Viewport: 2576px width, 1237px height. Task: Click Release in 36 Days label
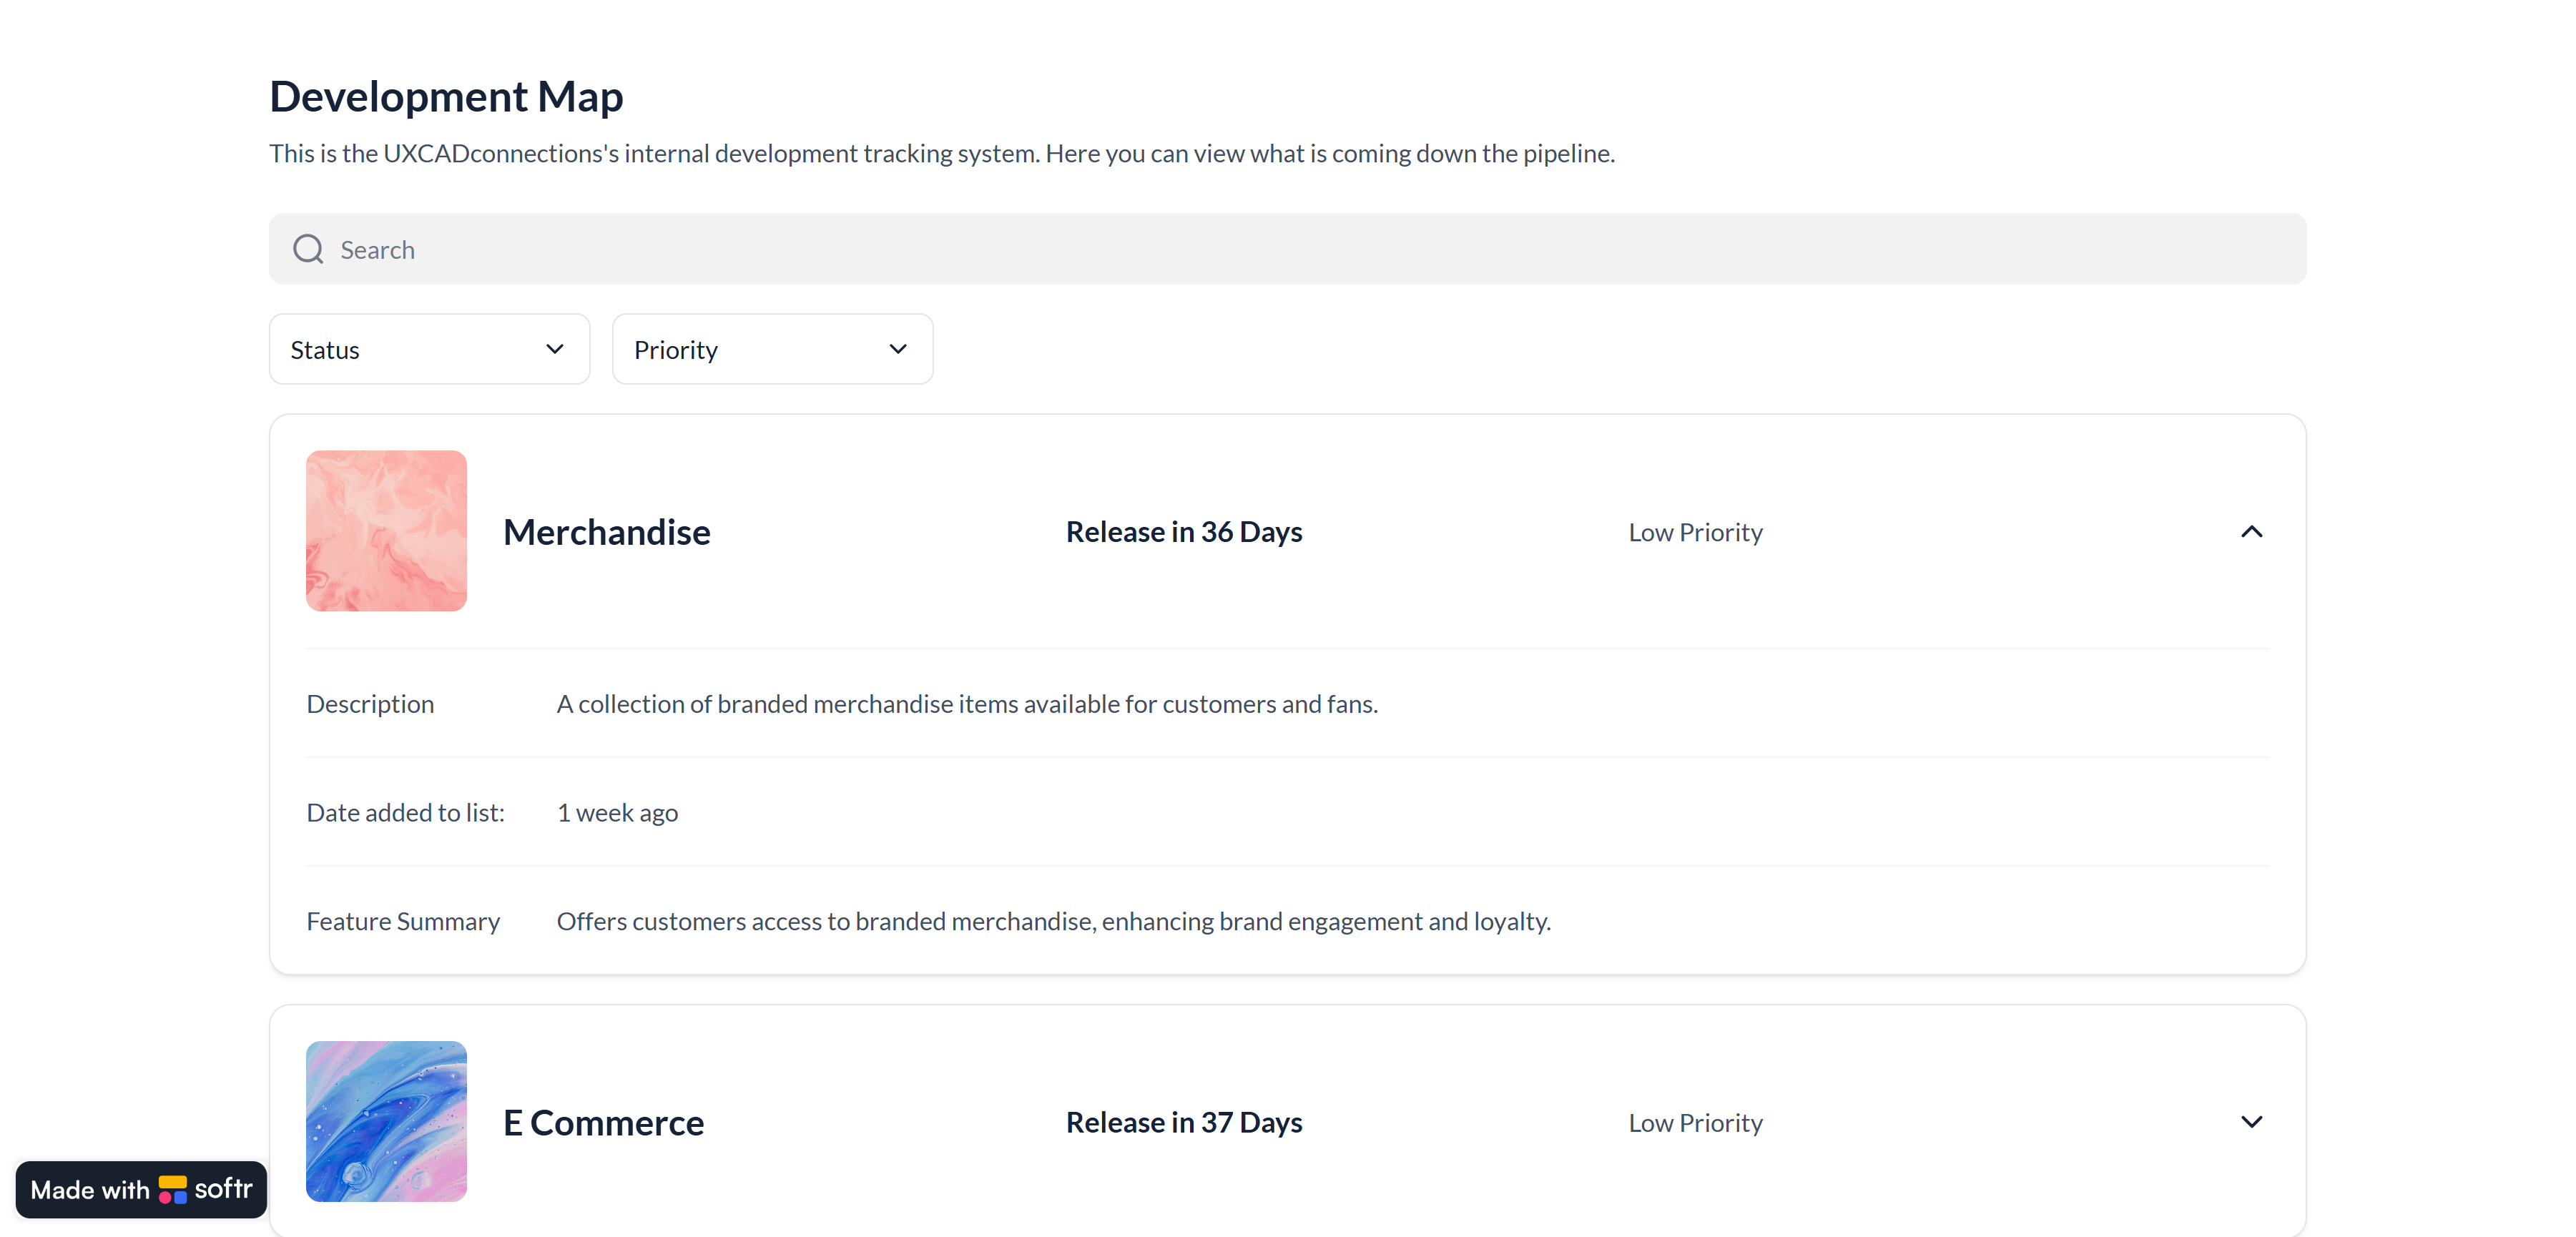click(x=1184, y=532)
